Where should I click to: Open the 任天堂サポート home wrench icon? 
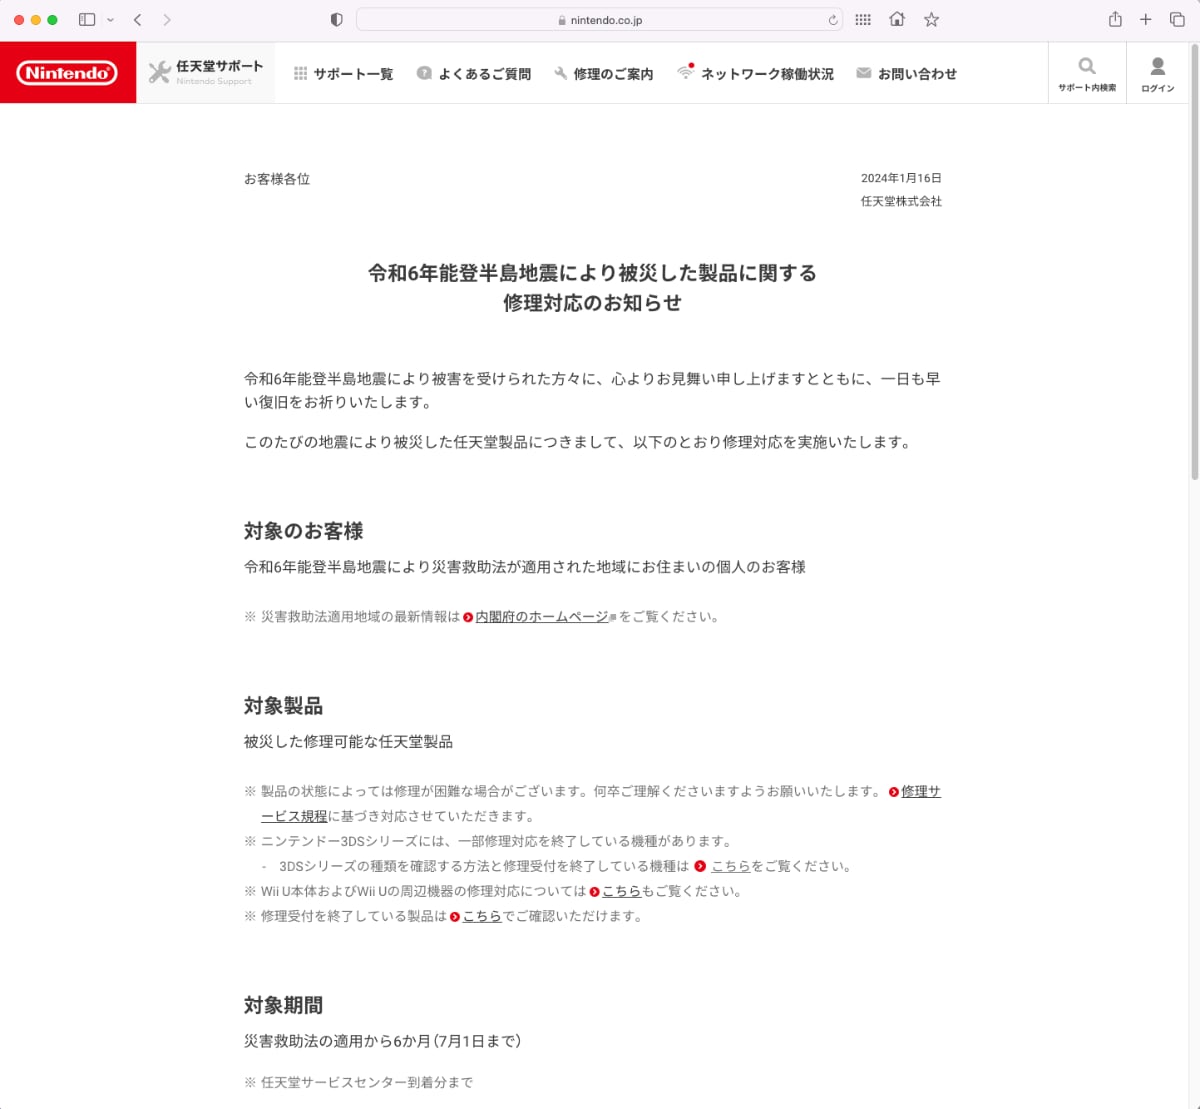pos(159,72)
